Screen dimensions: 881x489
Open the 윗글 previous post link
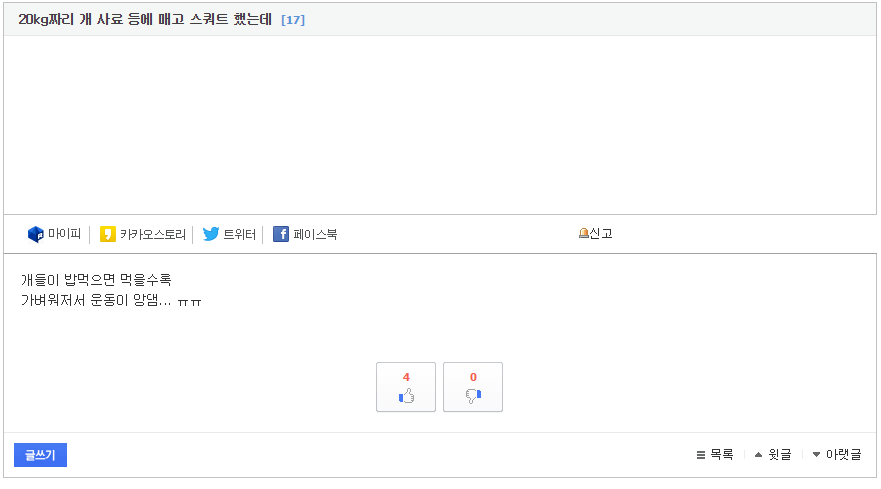[780, 454]
